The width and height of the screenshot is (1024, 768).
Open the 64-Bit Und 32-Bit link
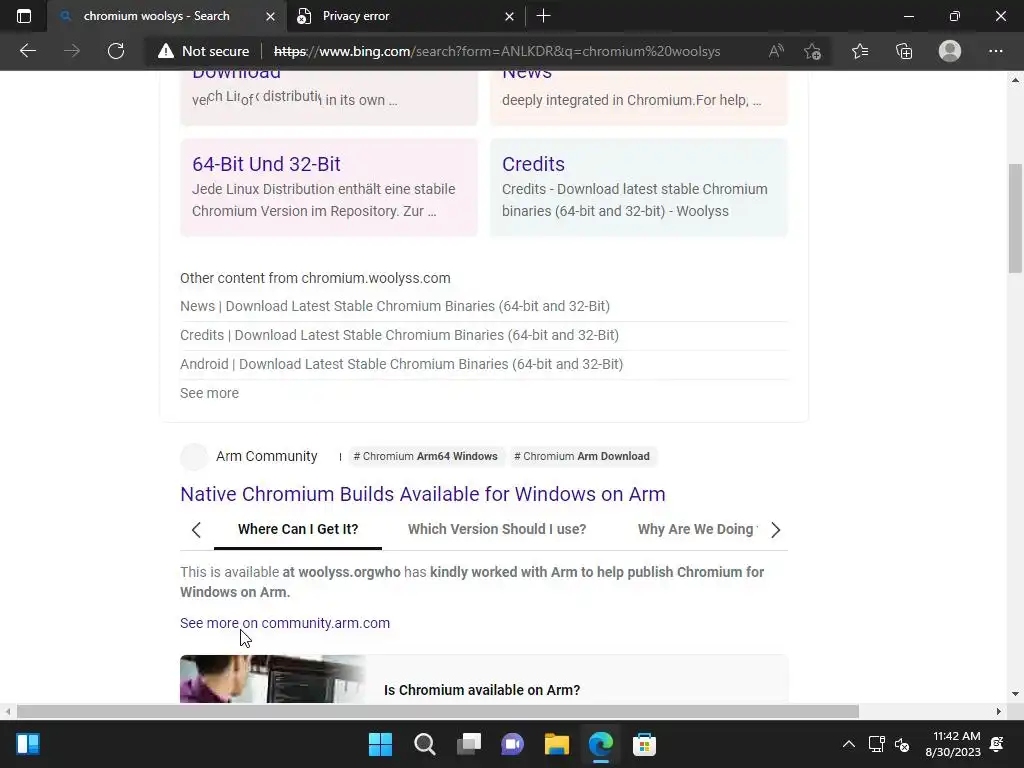coord(266,164)
